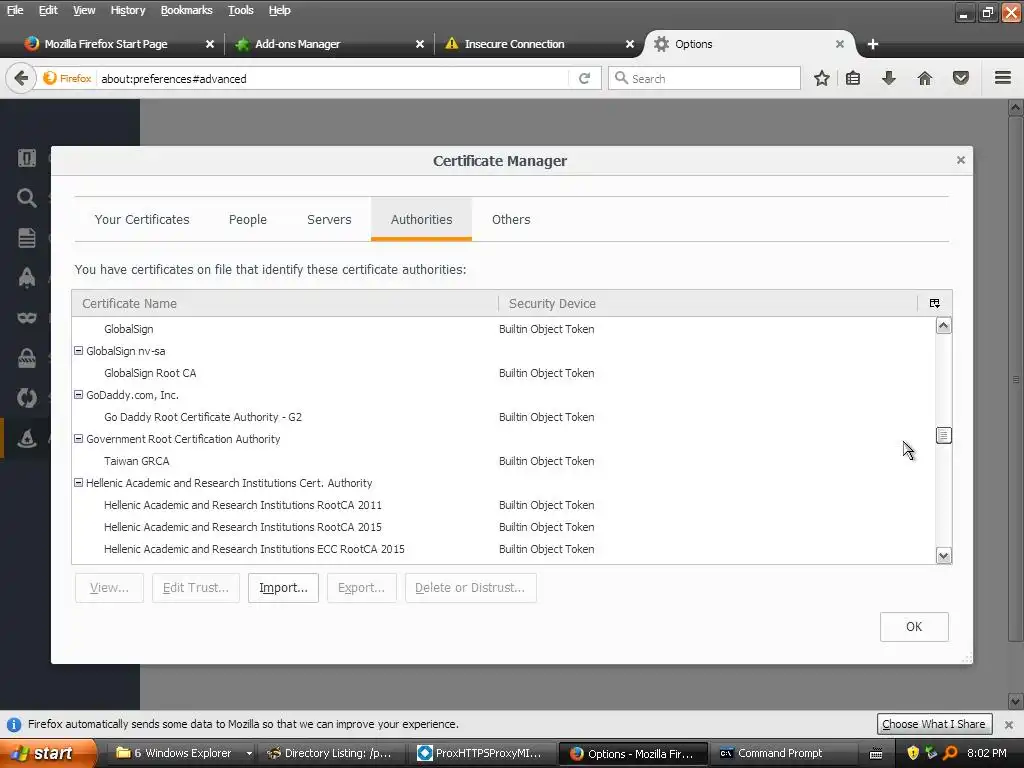Dismiss the data notification bar

point(1008,724)
